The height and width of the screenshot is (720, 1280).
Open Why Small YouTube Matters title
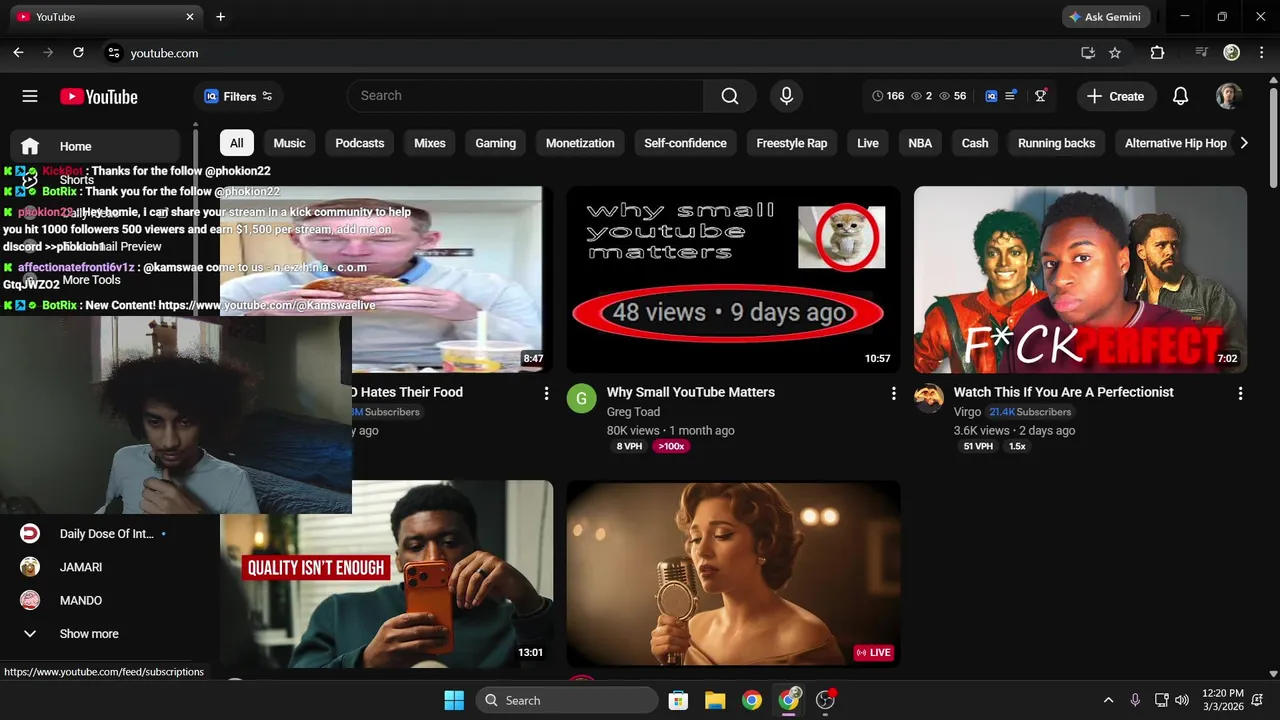tap(691, 392)
